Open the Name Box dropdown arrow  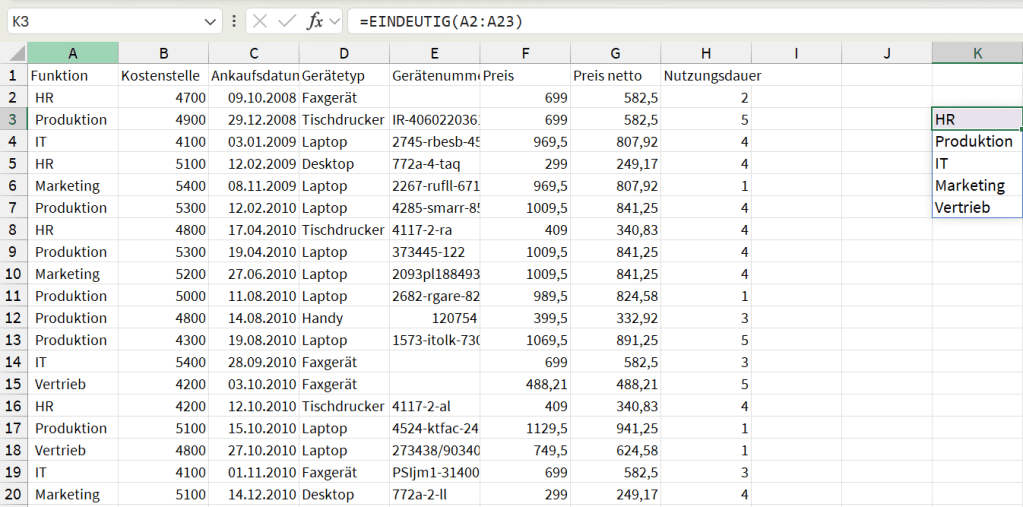(211, 21)
